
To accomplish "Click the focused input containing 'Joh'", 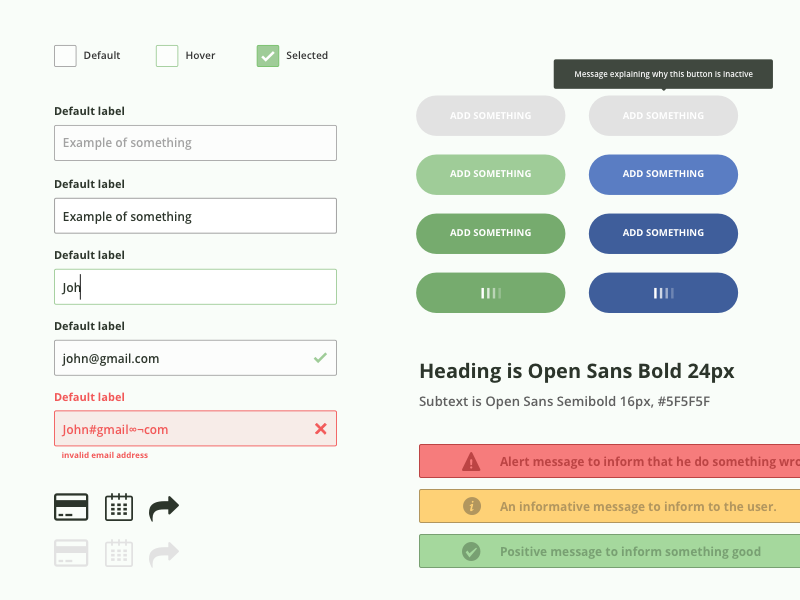I will (x=195, y=287).
